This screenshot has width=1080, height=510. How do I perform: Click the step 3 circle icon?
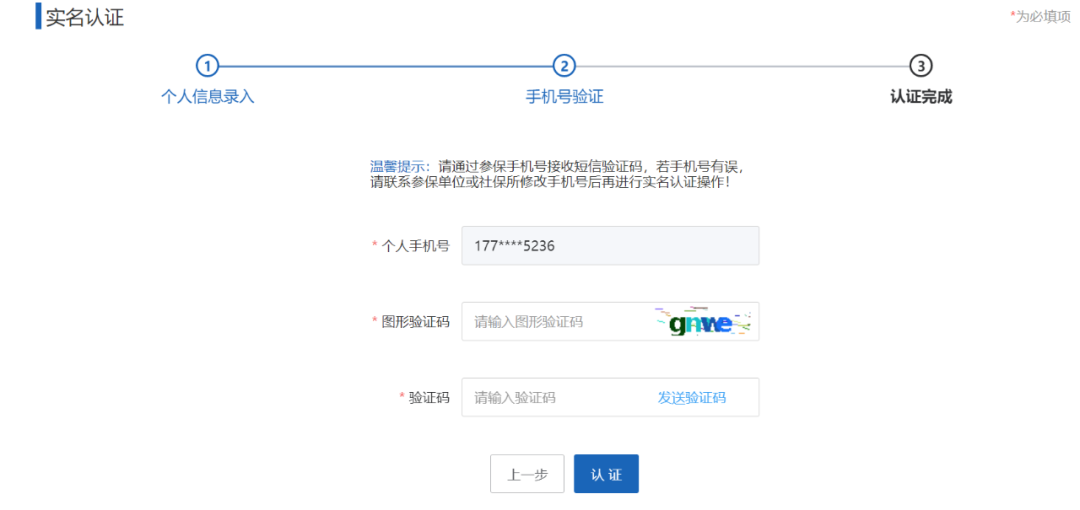(x=921, y=66)
